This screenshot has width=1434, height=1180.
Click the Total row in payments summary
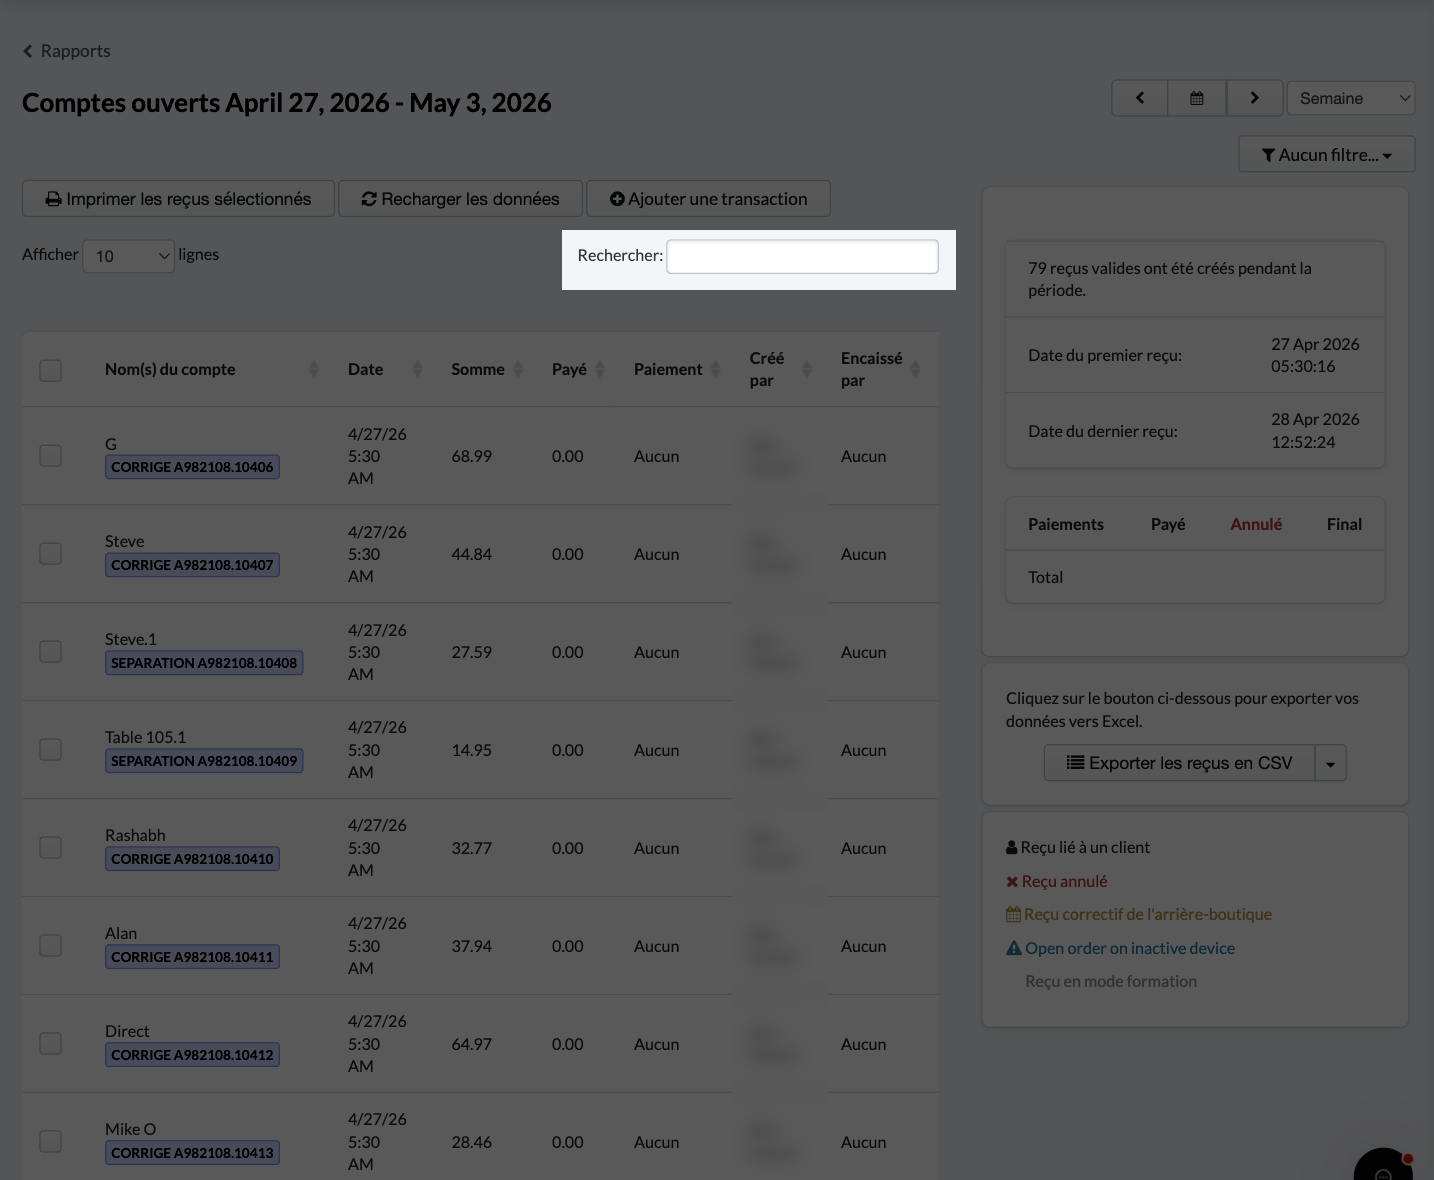(x=1195, y=577)
